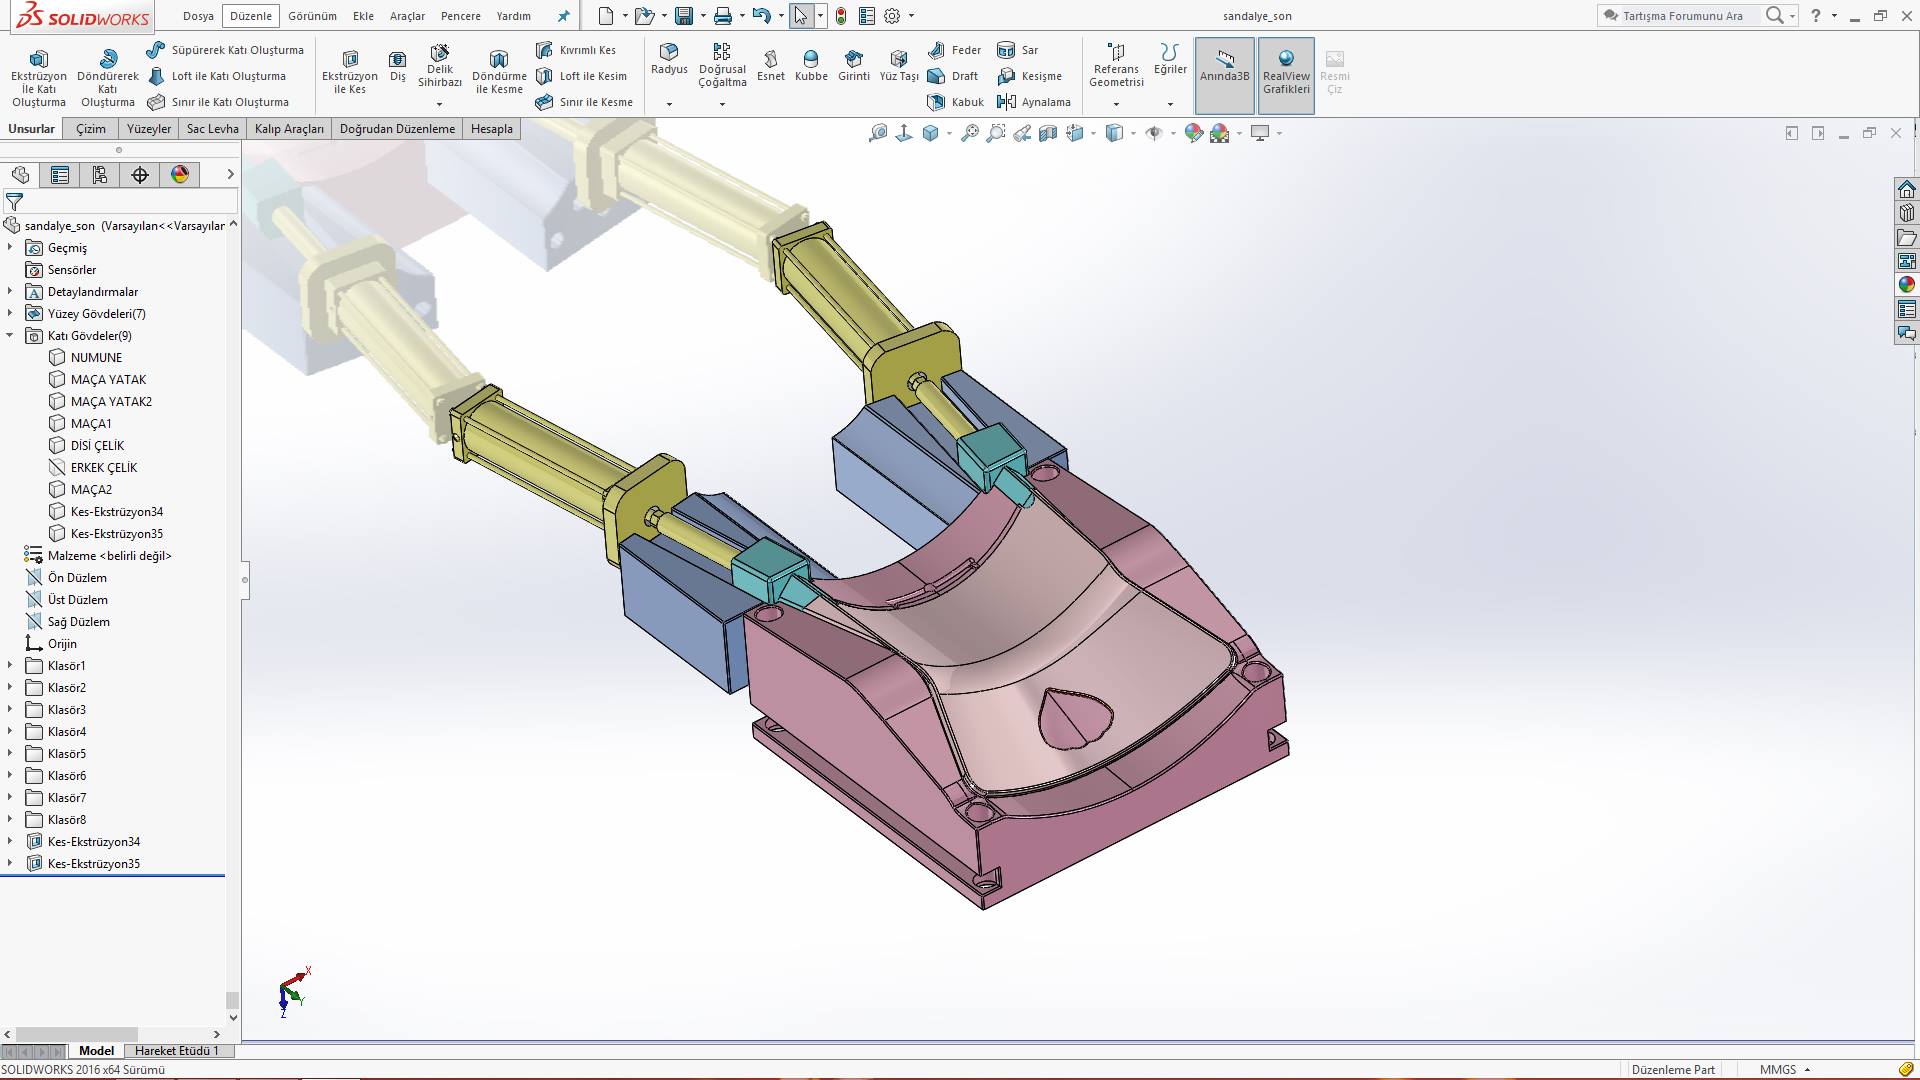Click the Kesişme tool
The width and height of the screenshot is (1920, 1080).
point(1030,76)
